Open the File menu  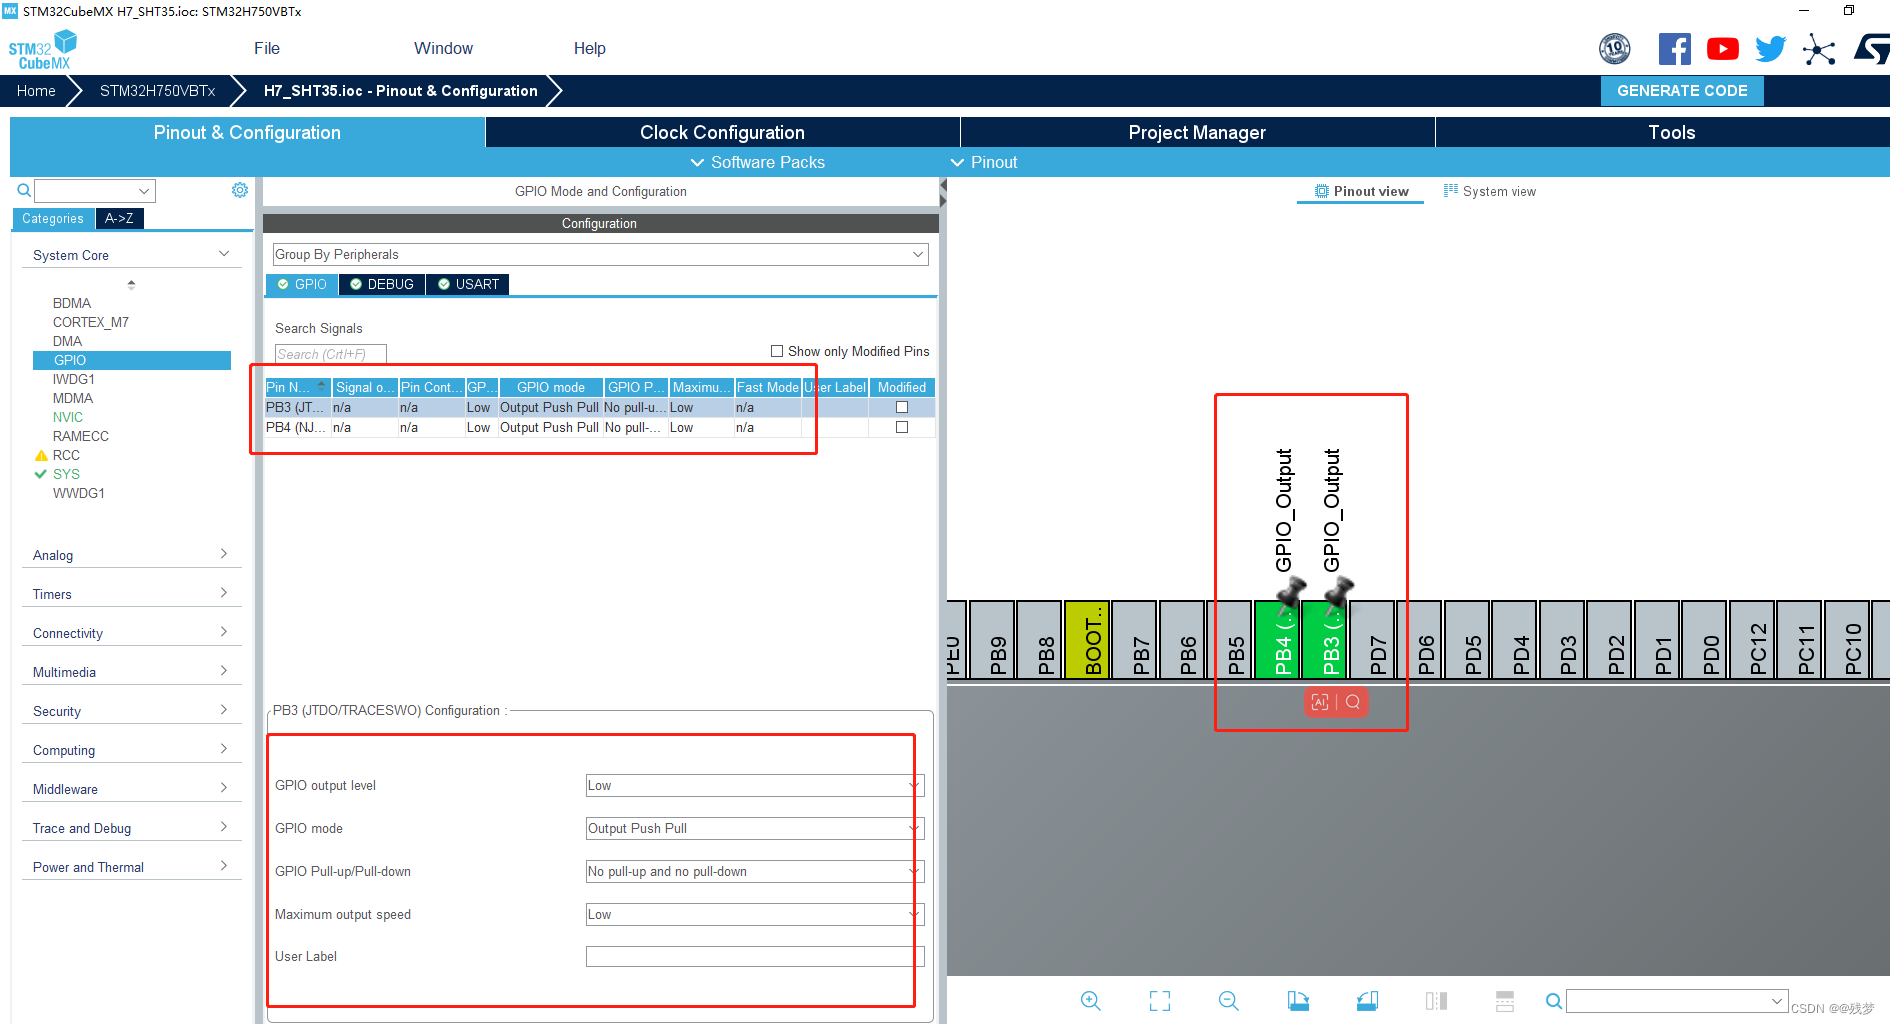click(x=267, y=48)
